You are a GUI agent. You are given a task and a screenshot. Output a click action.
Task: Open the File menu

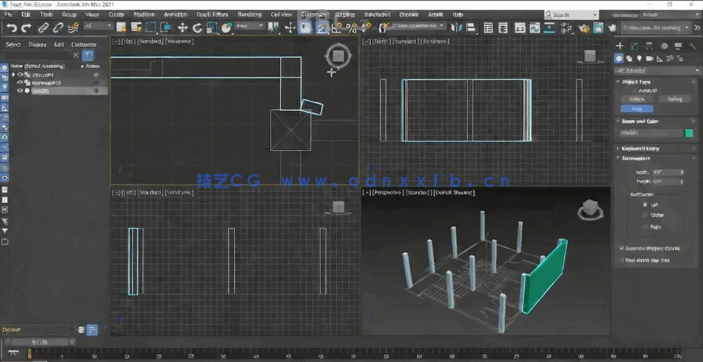8,15
